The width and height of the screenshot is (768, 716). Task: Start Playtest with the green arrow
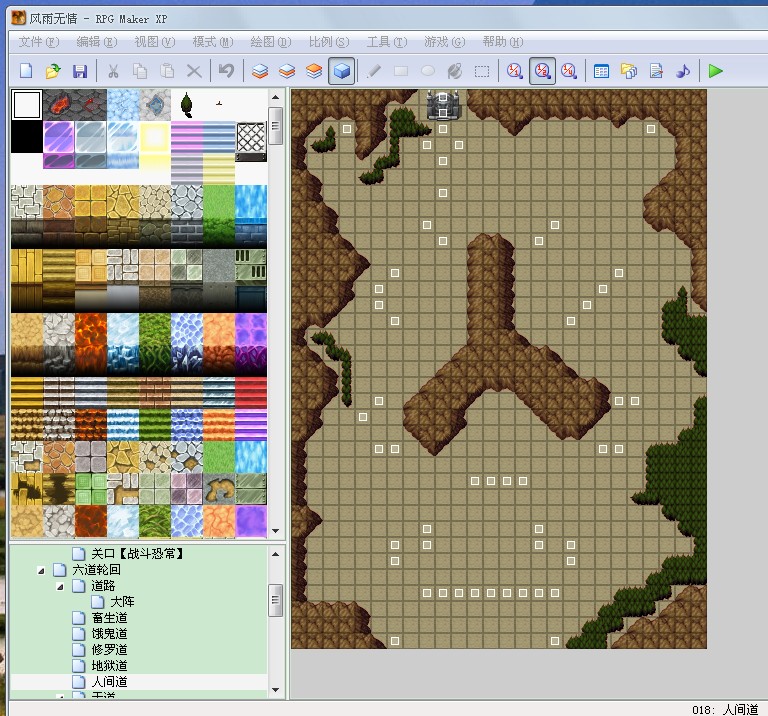pyautogui.click(x=716, y=71)
